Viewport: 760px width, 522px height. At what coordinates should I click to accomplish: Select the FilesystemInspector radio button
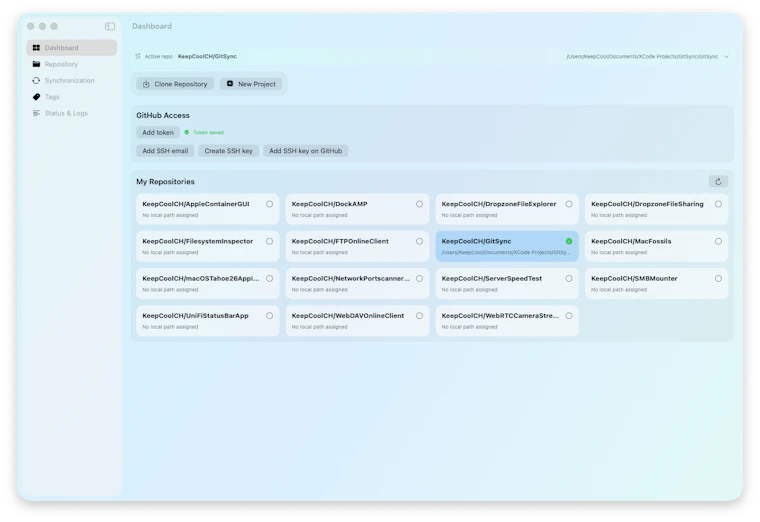(x=269, y=241)
